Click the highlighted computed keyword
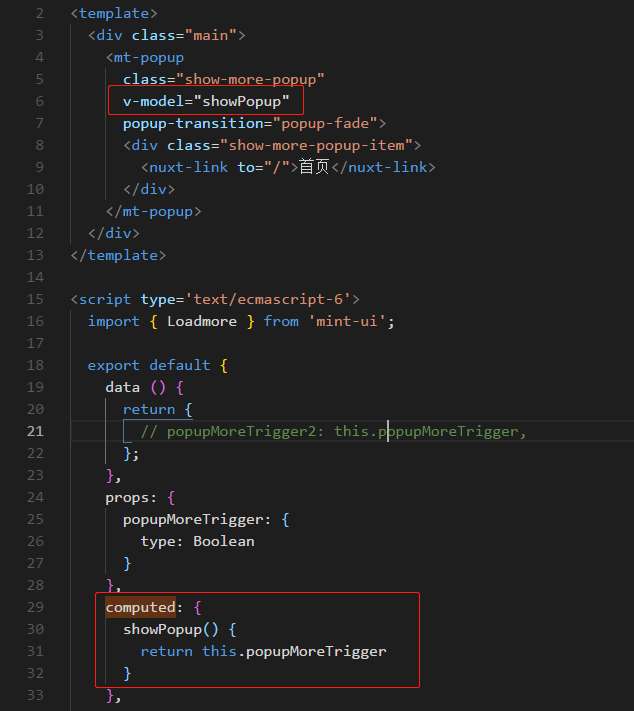Screen dimensions: 634x711 (x=140, y=607)
